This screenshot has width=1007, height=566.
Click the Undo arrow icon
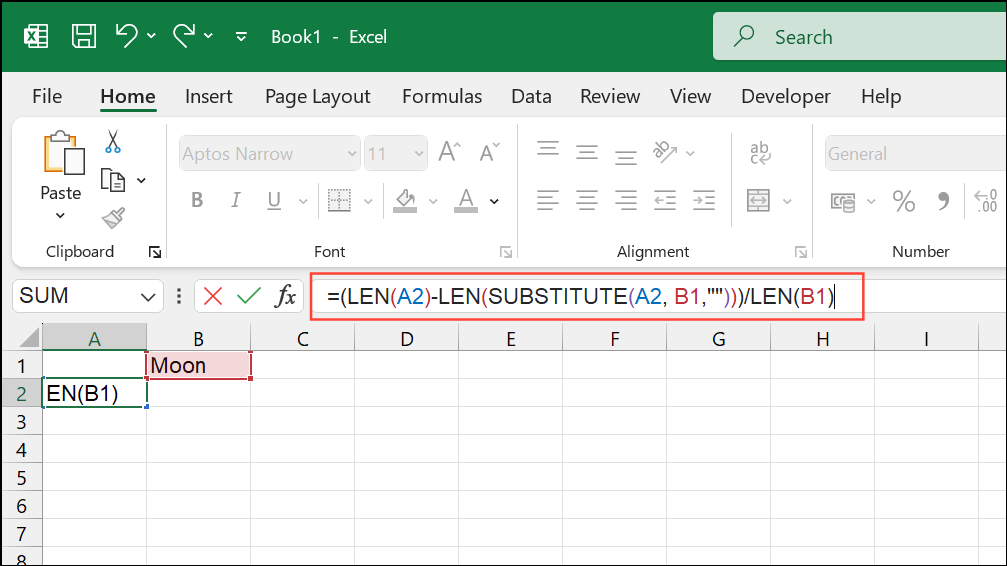[x=127, y=36]
